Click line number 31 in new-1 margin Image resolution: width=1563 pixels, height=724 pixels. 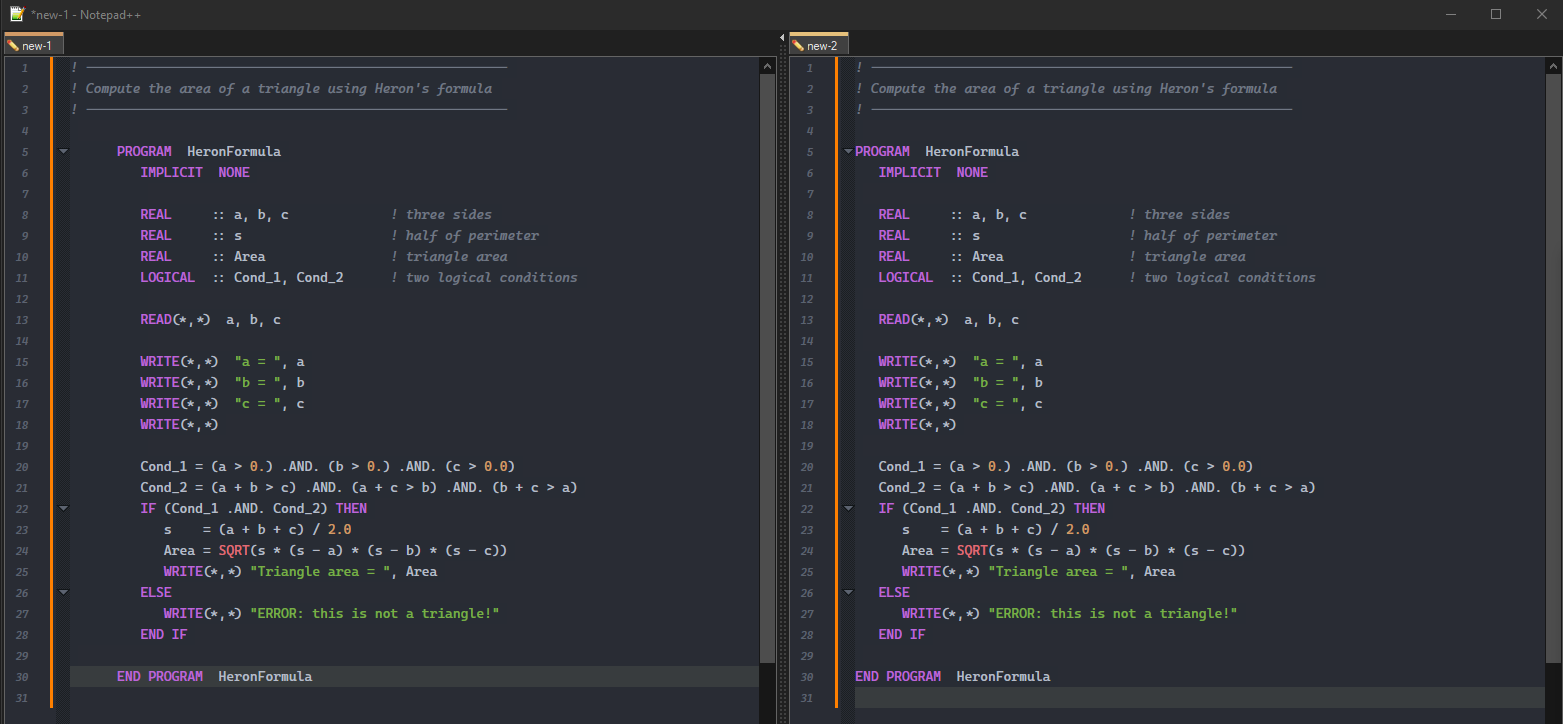pos(23,698)
